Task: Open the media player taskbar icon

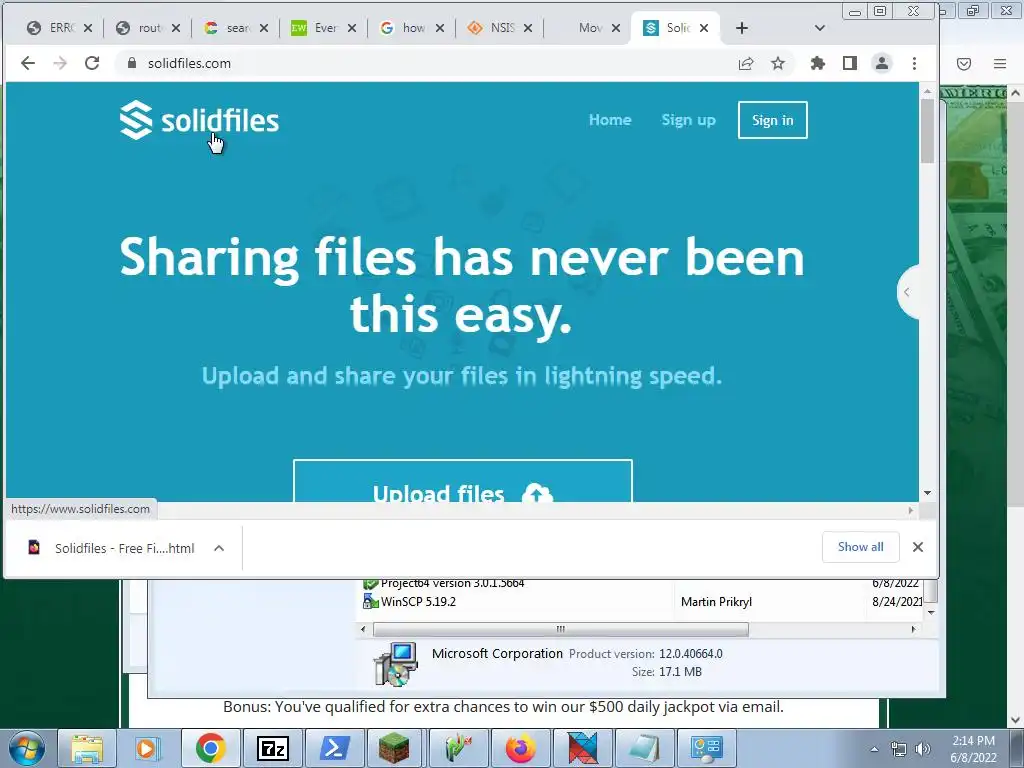Action: pyautogui.click(x=148, y=748)
